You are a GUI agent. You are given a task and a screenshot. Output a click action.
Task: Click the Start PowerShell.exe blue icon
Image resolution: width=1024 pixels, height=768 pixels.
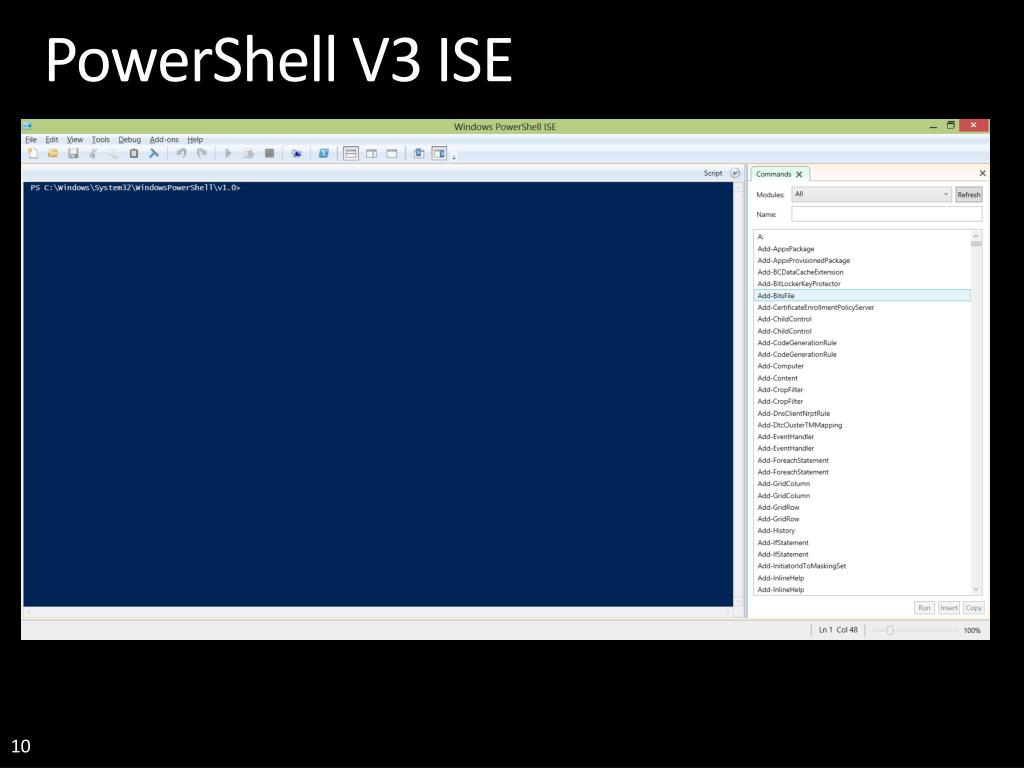click(x=323, y=153)
